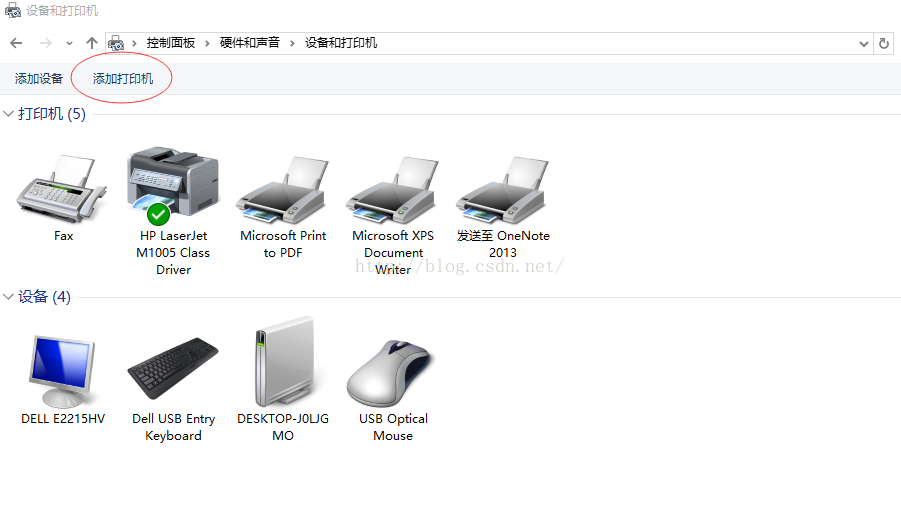Navigate to 硬件和声音 breadcrumb
This screenshot has width=901, height=510.
click(249, 43)
